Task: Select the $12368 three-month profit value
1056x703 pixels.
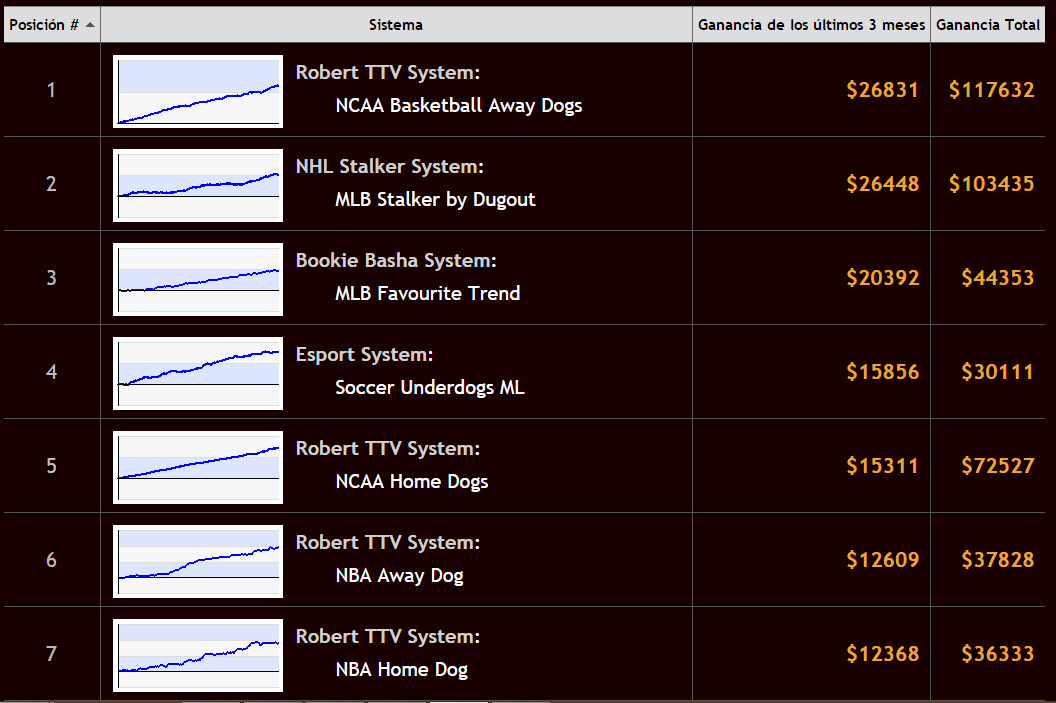Action: [882, 653]
